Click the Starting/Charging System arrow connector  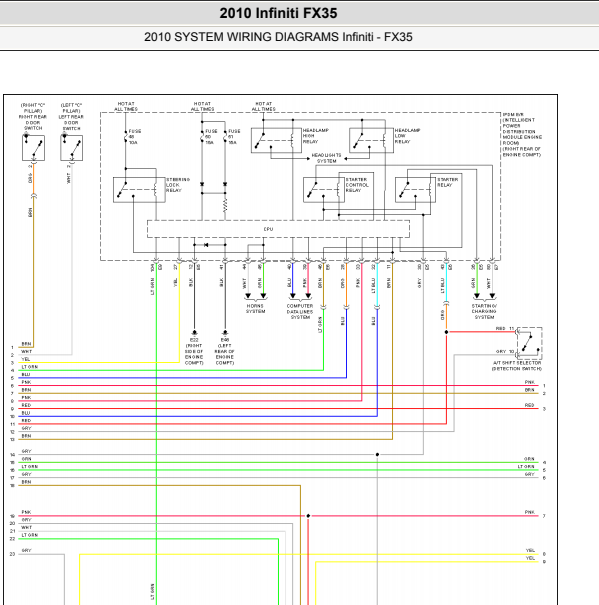pos(484,296)
